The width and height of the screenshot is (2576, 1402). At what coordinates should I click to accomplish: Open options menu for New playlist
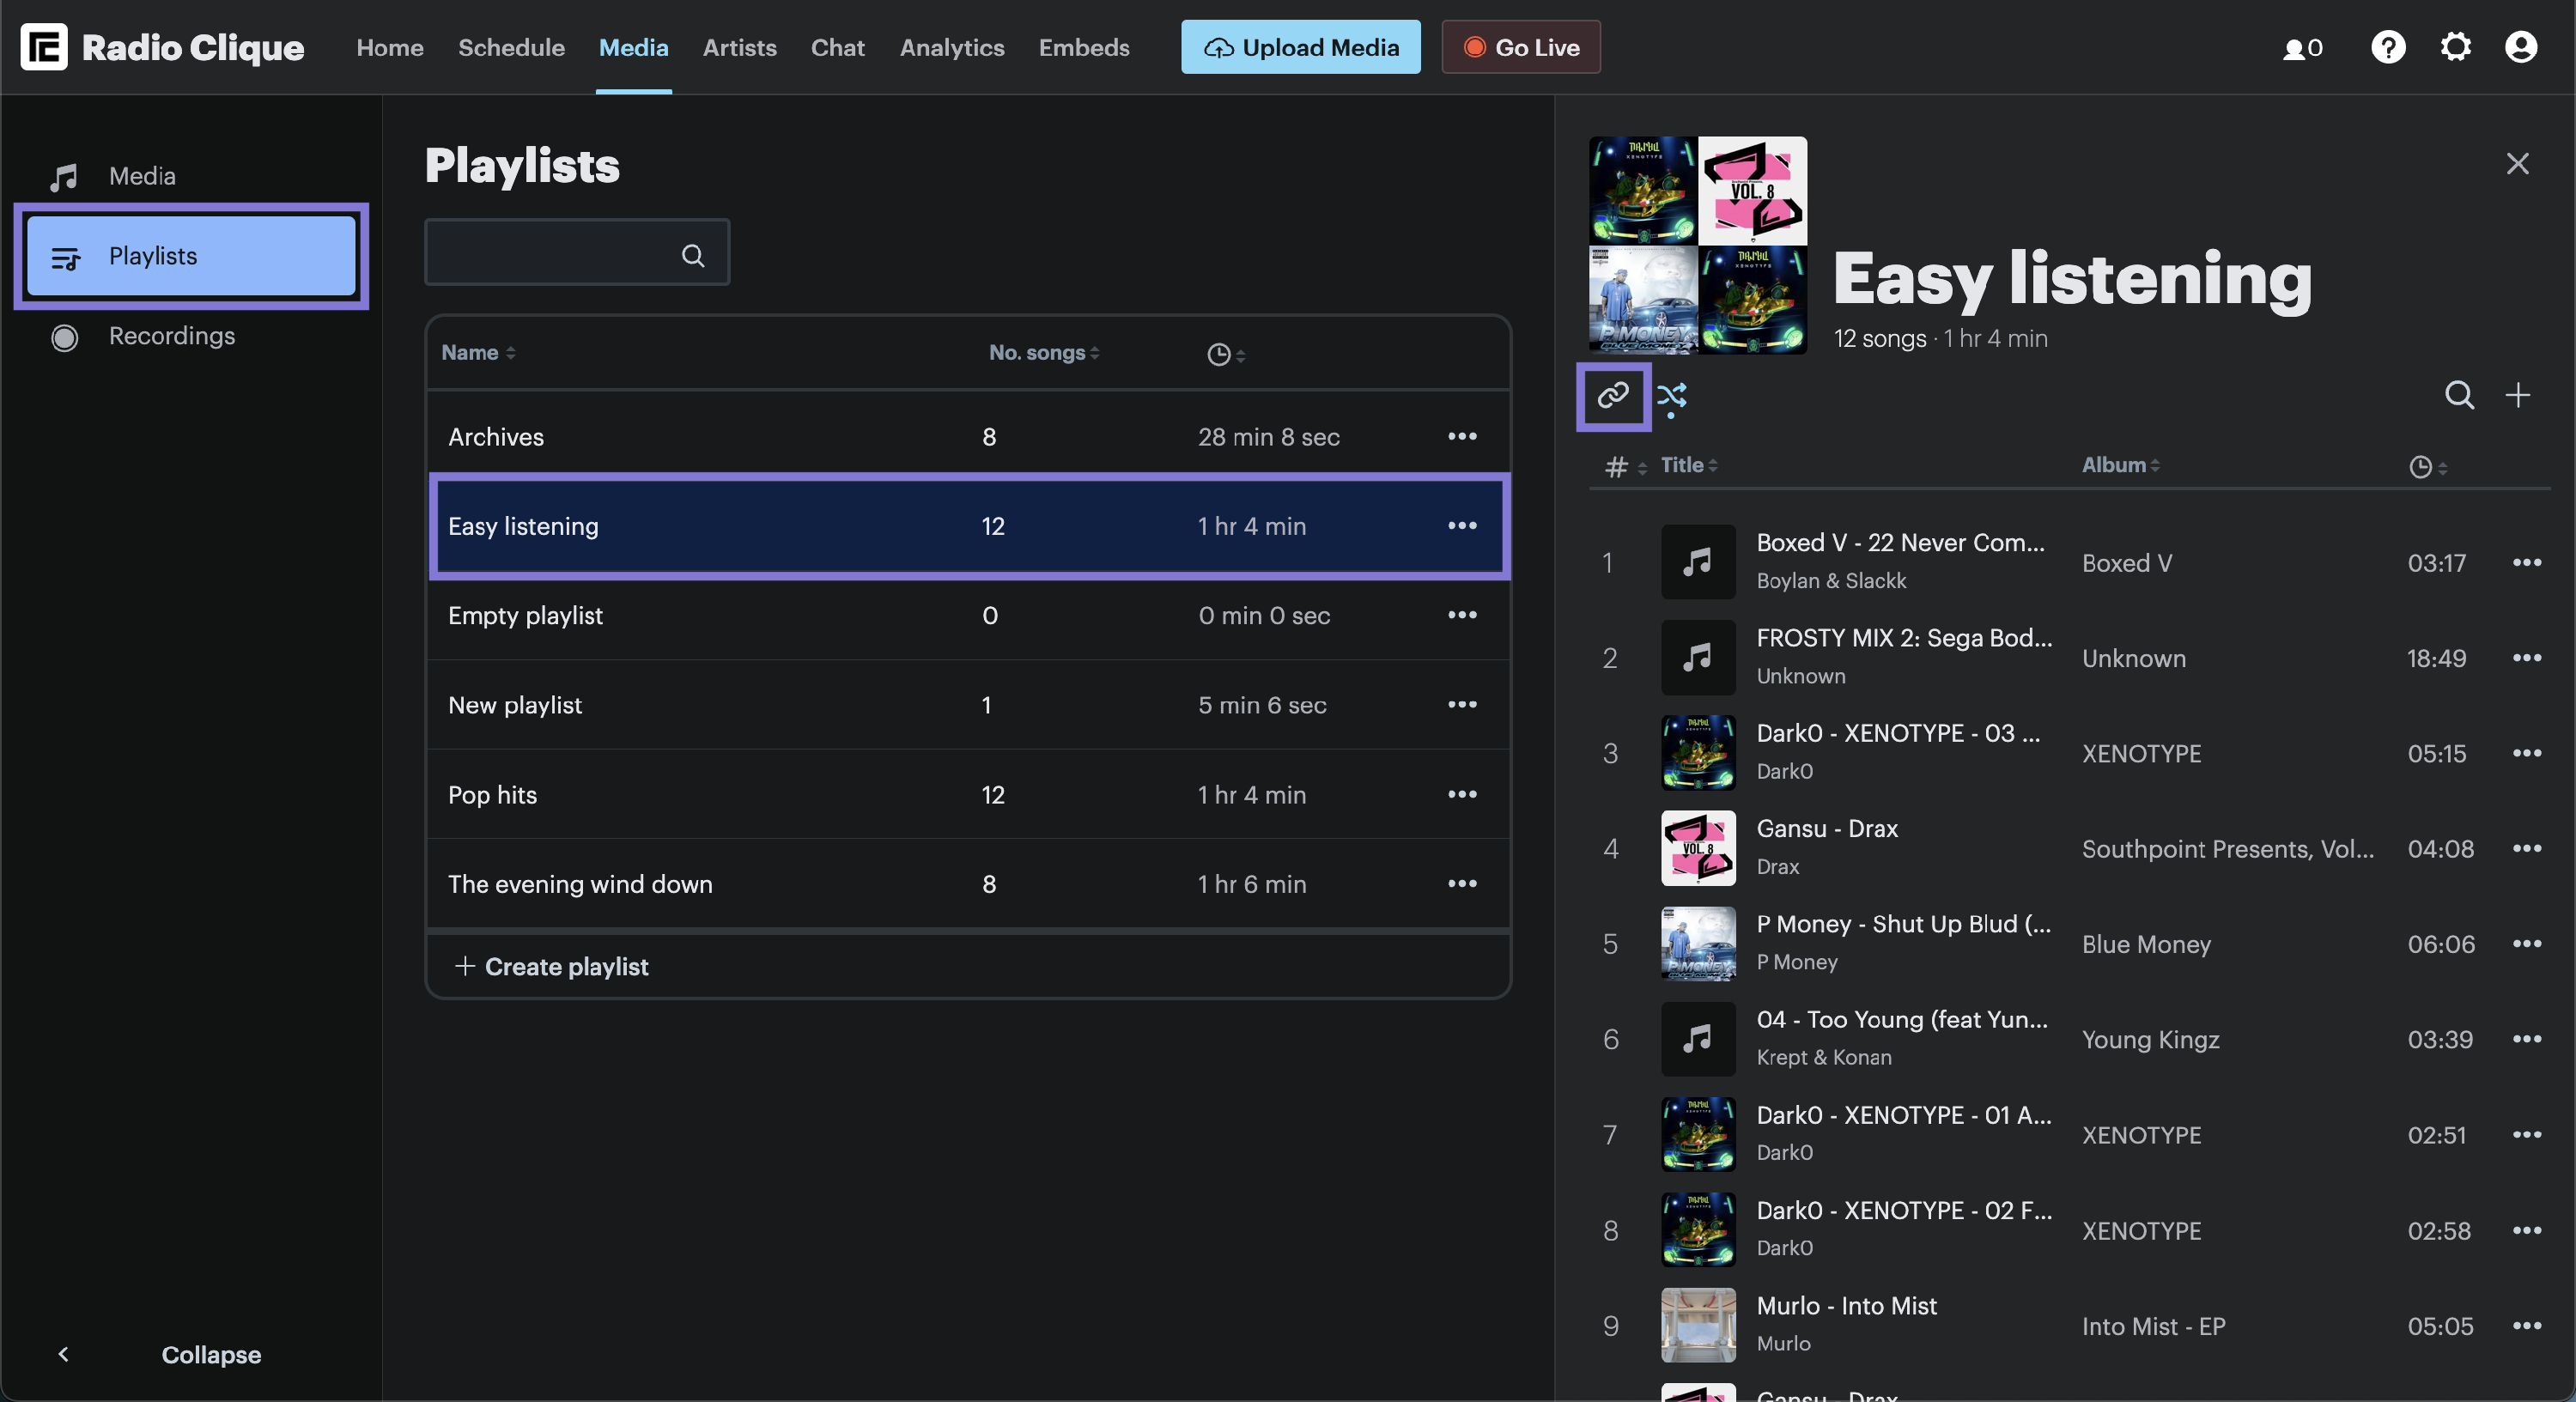(x=1462, y=704)
